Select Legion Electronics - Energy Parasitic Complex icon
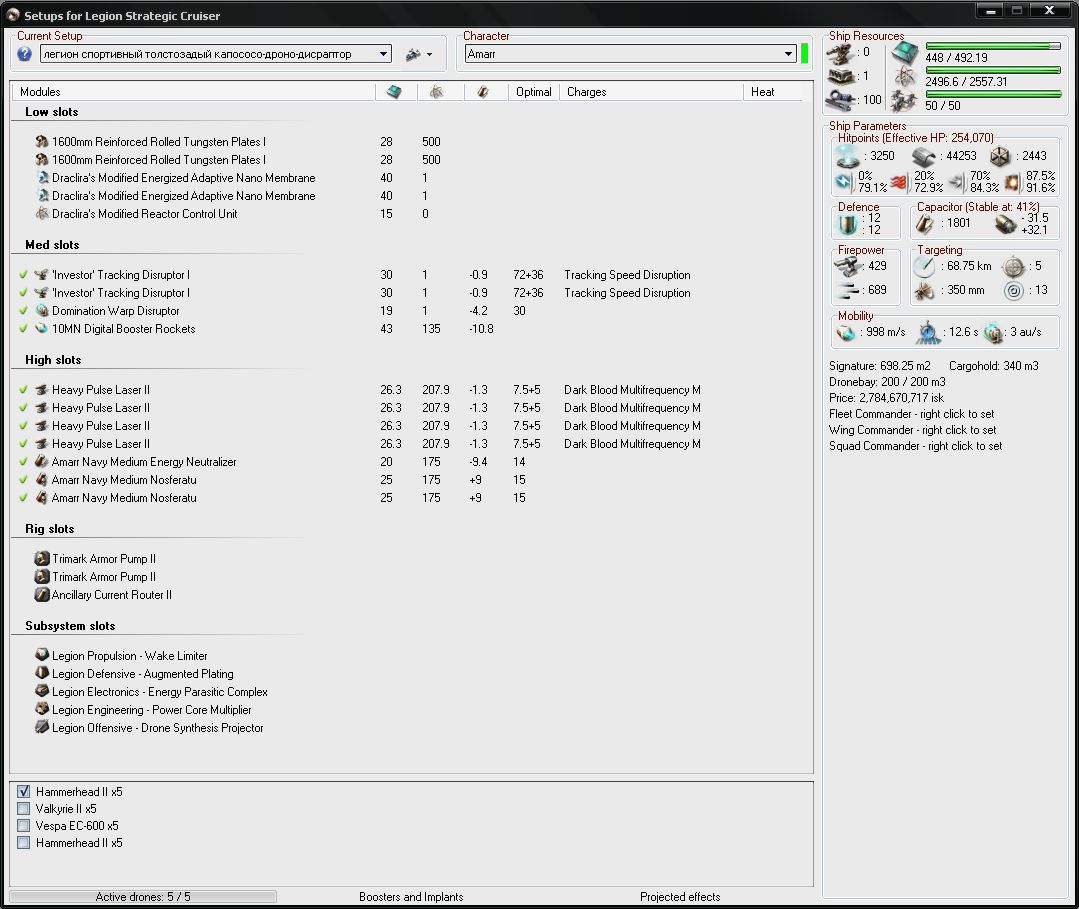This screenshot has width=1079, height=909. pyautogui.click(x=42, y=691)
